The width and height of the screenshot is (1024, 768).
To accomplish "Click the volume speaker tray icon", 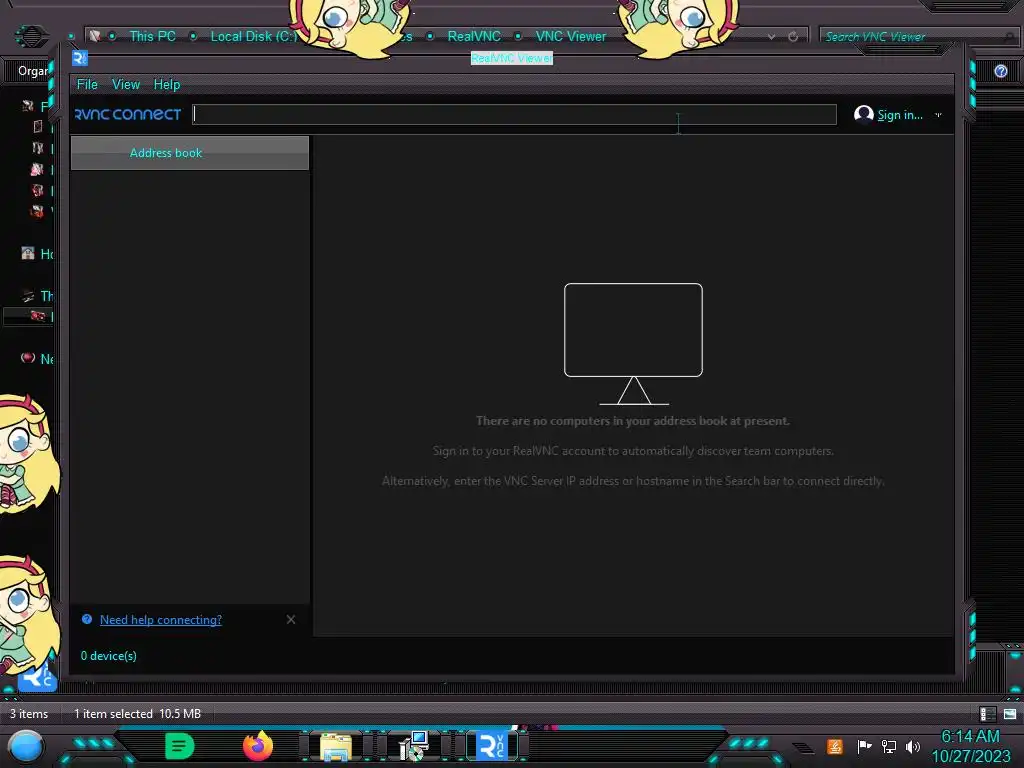I will click(913, 746).
